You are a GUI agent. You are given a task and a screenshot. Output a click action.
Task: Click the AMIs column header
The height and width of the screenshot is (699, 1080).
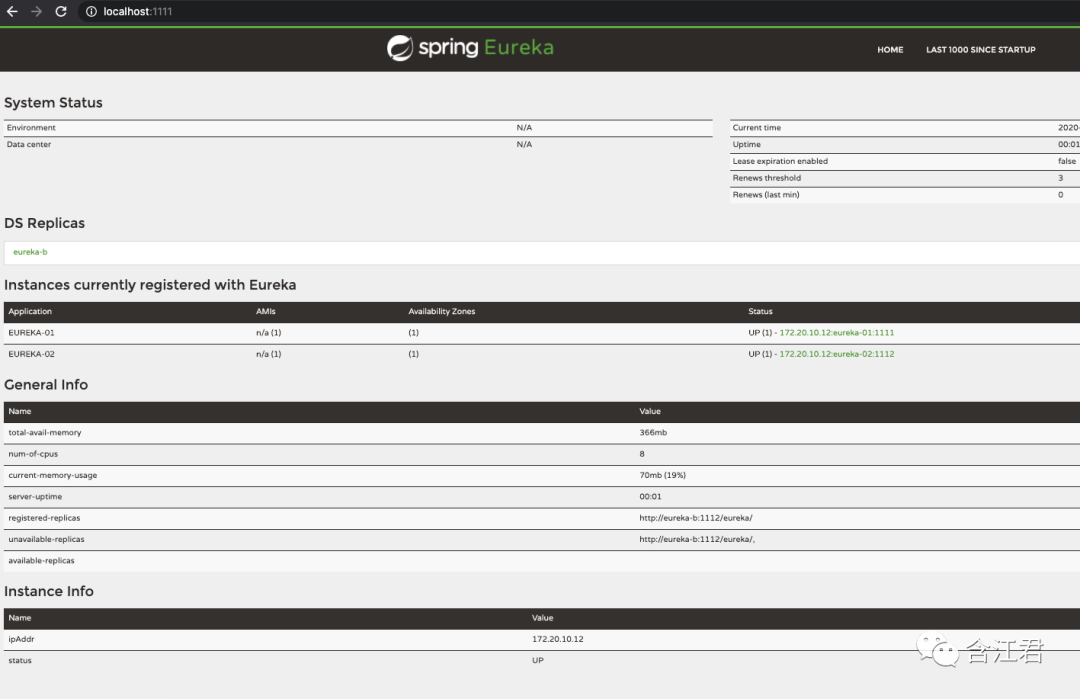click(266, 311)
